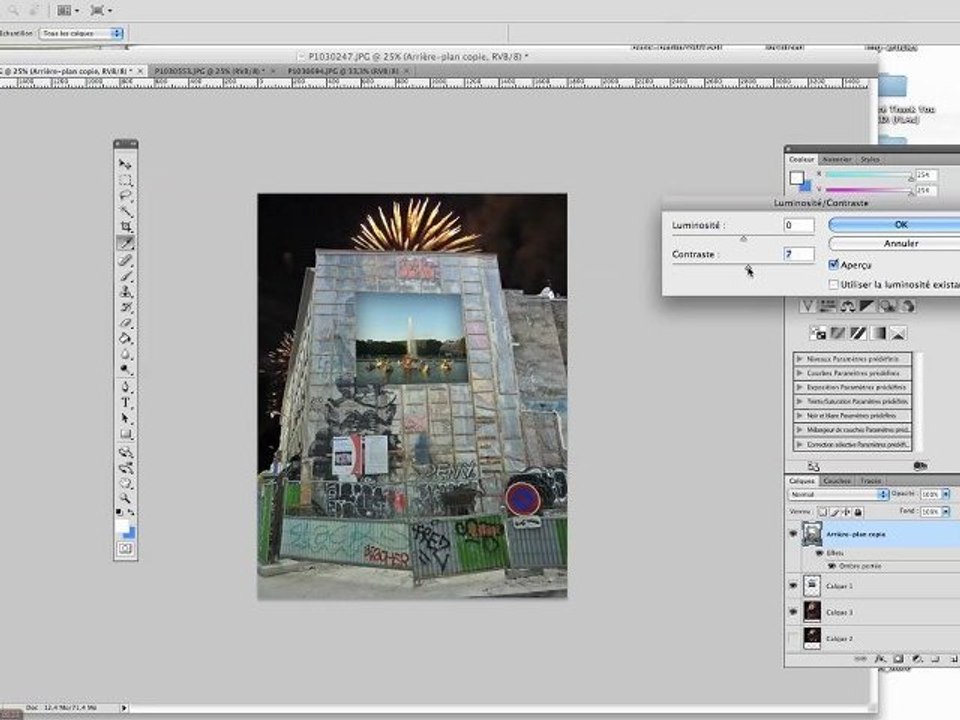Choose the Paint Bucket tool

tap(126, 338)
